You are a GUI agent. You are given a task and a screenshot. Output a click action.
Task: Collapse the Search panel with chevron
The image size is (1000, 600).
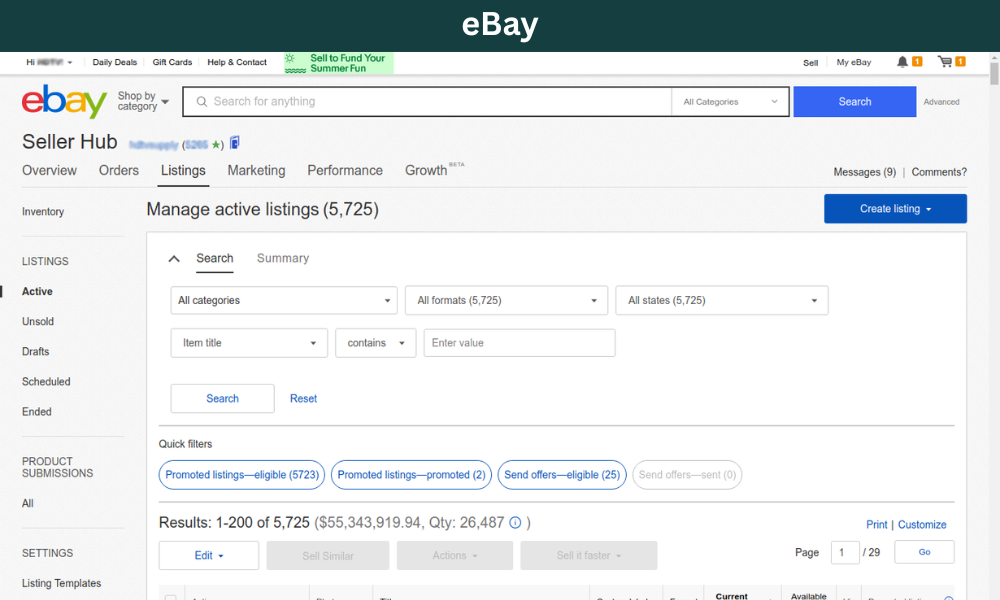174,259
